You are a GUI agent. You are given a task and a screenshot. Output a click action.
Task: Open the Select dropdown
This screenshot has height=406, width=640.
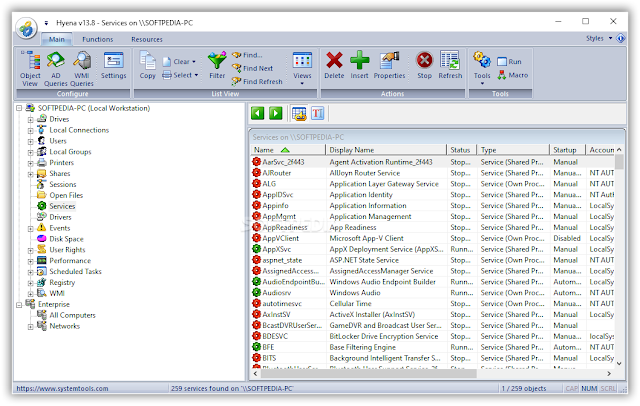click(x=180, y=75)
